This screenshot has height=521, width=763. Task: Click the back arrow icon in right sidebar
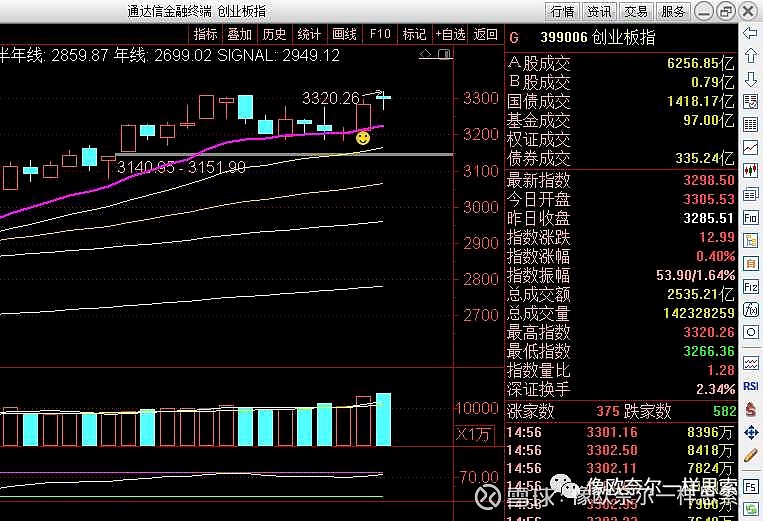pos(750,33)
